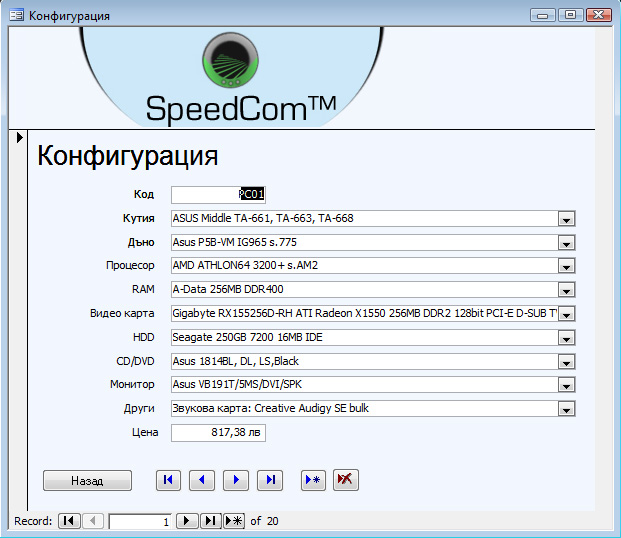
Task: Click new record icon in Record bar
Action: (x=233, y=521)
